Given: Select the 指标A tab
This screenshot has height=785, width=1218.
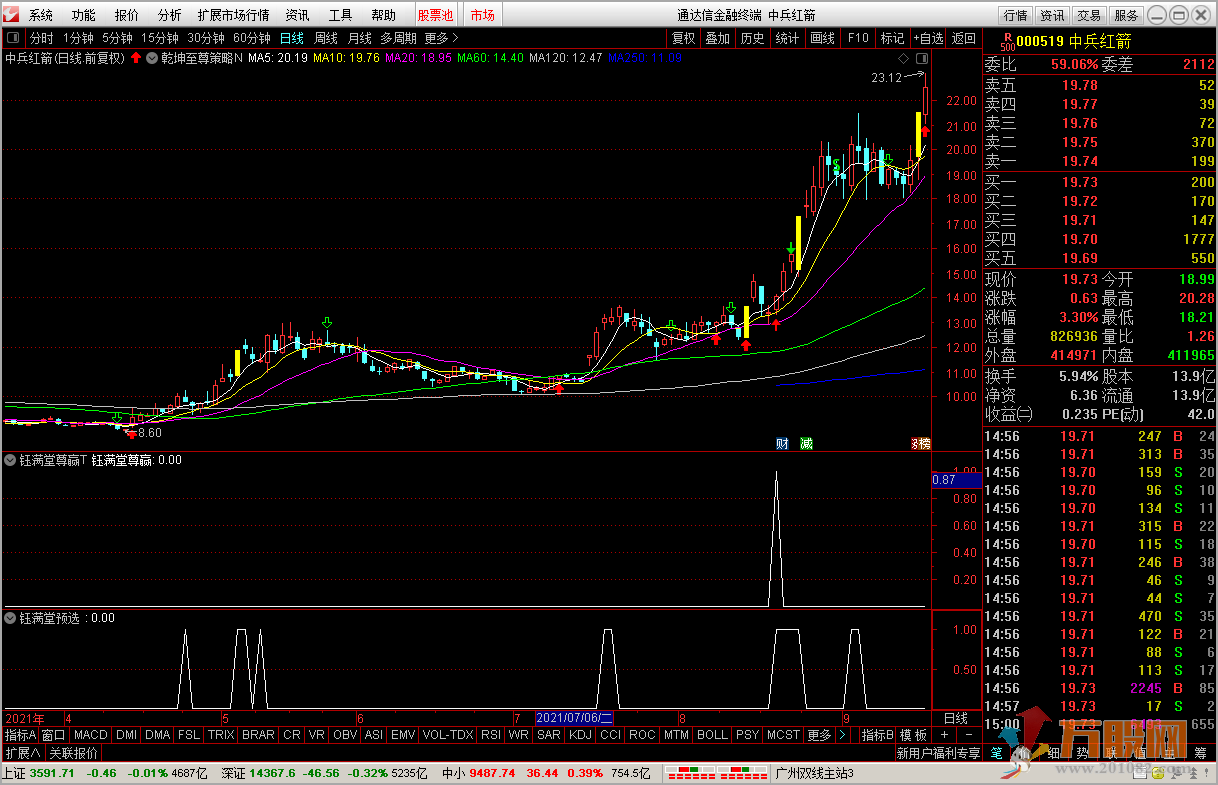Looking at the screenshot, I should (x=20, y=735).
